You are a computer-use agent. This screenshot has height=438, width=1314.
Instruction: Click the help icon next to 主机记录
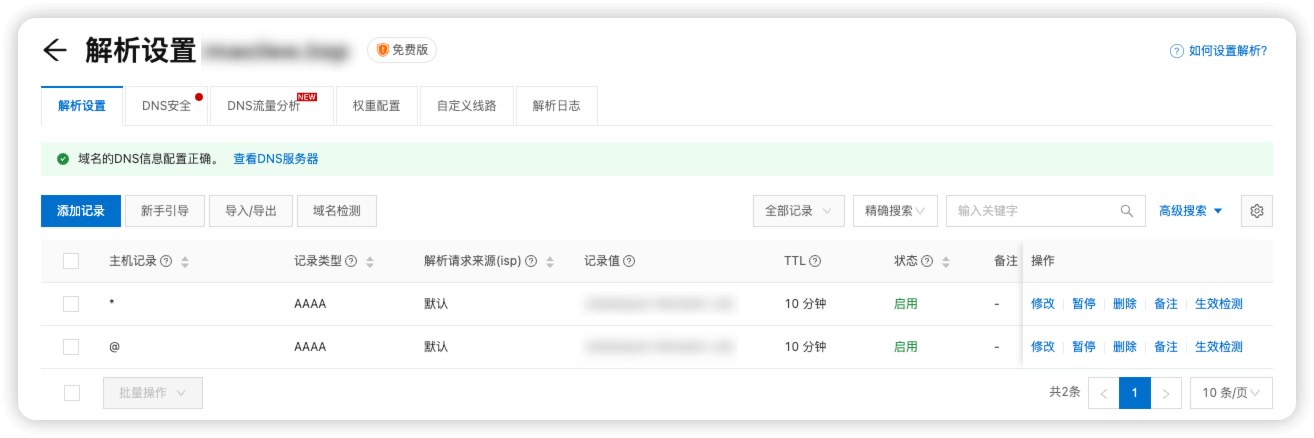[x=166, y=261]
